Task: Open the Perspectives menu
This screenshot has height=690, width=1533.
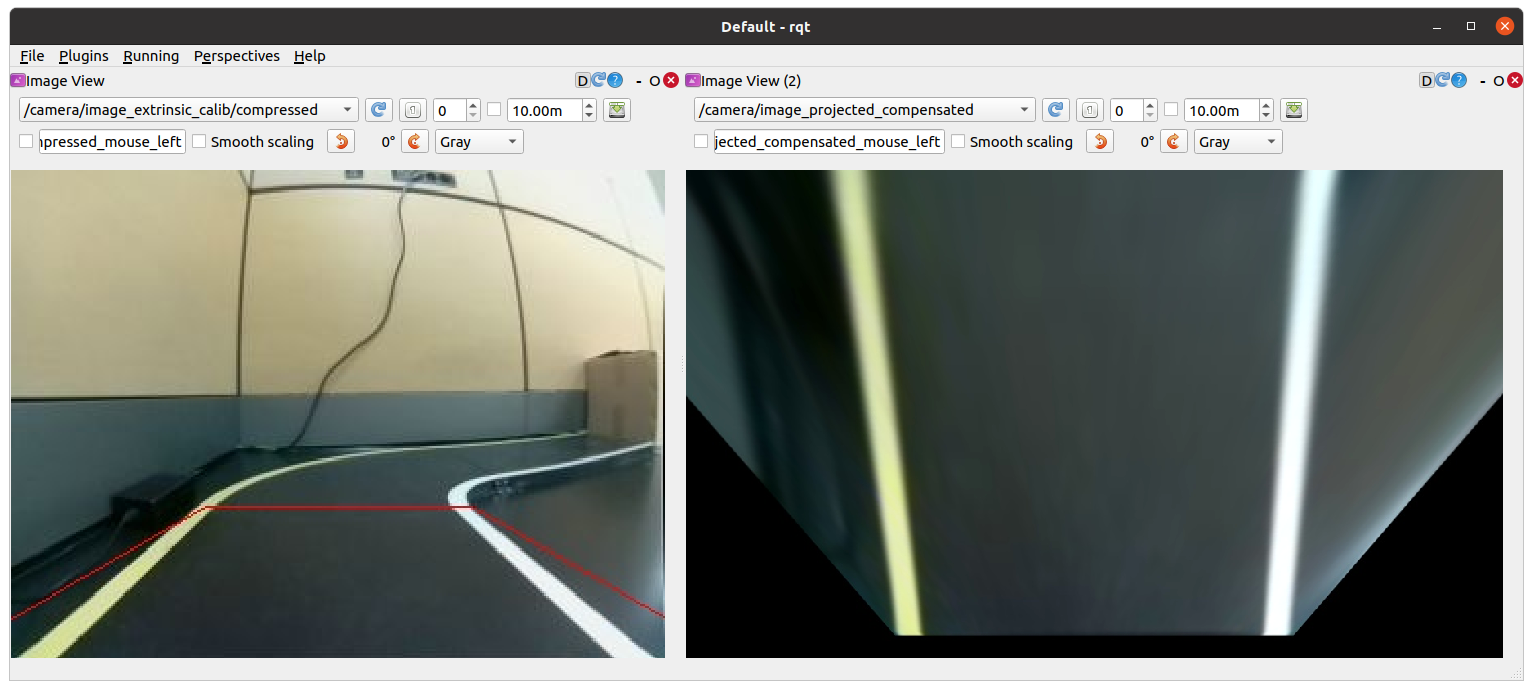Action: click(x=236, y=56)
